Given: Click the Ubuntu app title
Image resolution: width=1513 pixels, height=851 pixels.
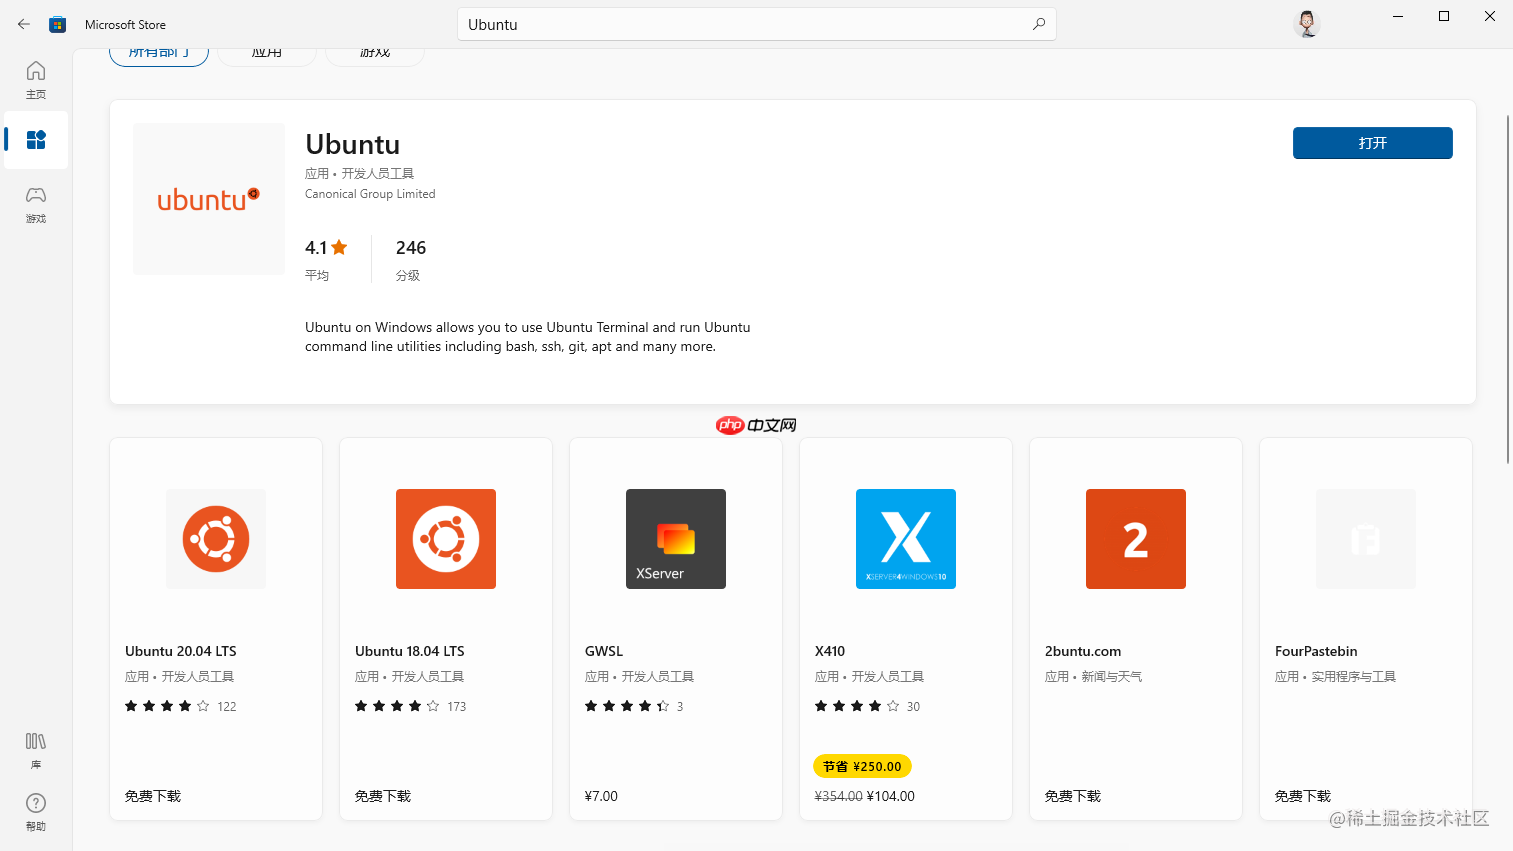Looking at the screenshot, I should pyautogui.click(x=353, y=144).
